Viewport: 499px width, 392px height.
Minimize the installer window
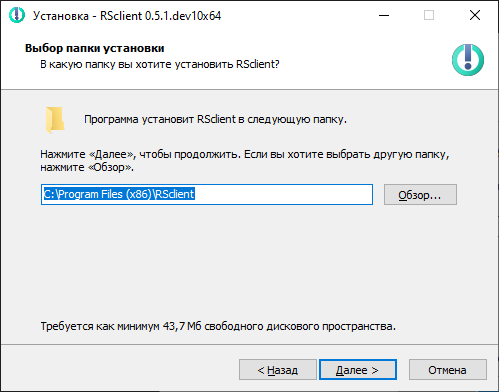[384, 15]
